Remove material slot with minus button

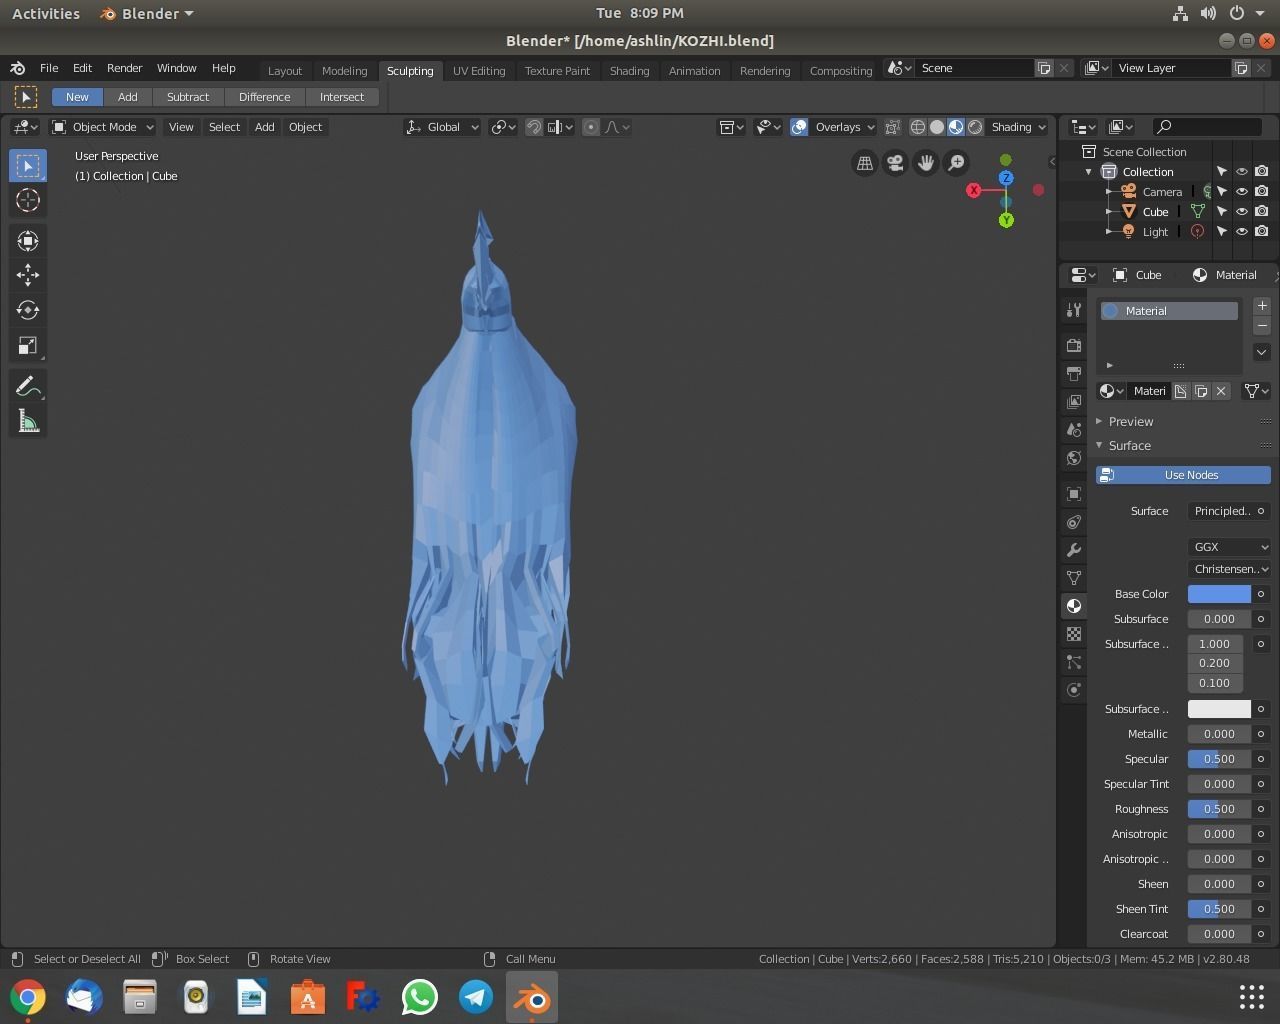click(1262, 326)
